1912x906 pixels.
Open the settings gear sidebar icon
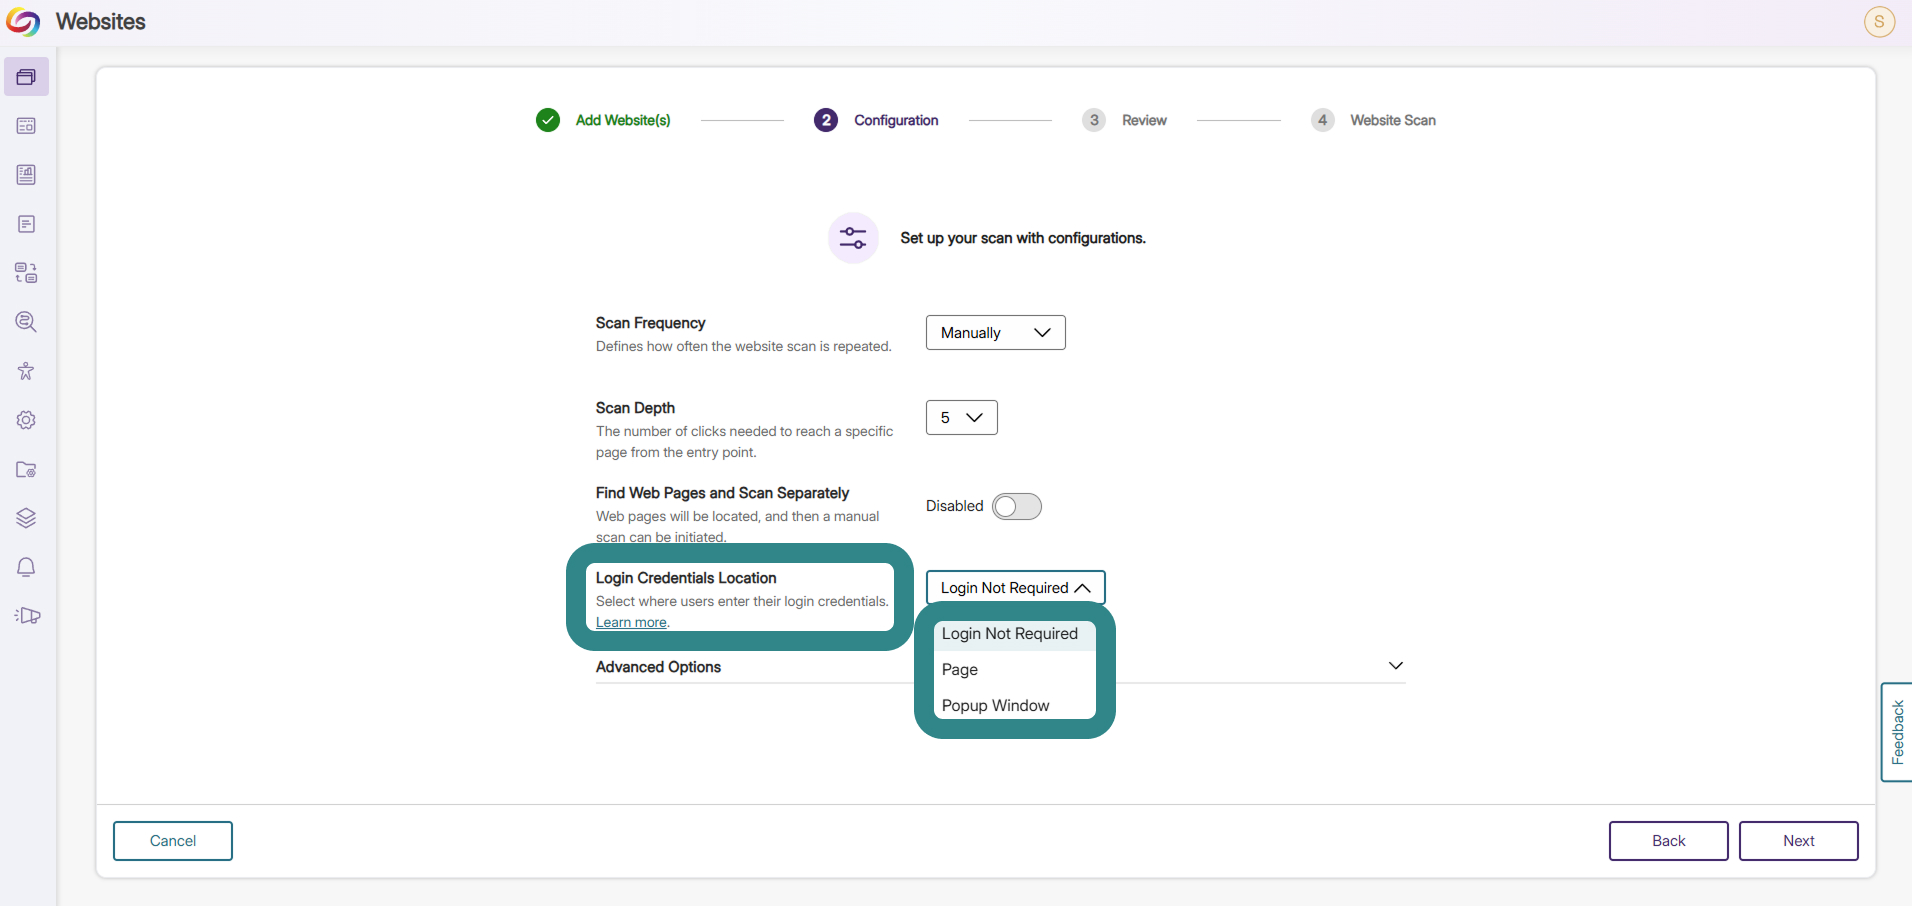tap(26, 420)
